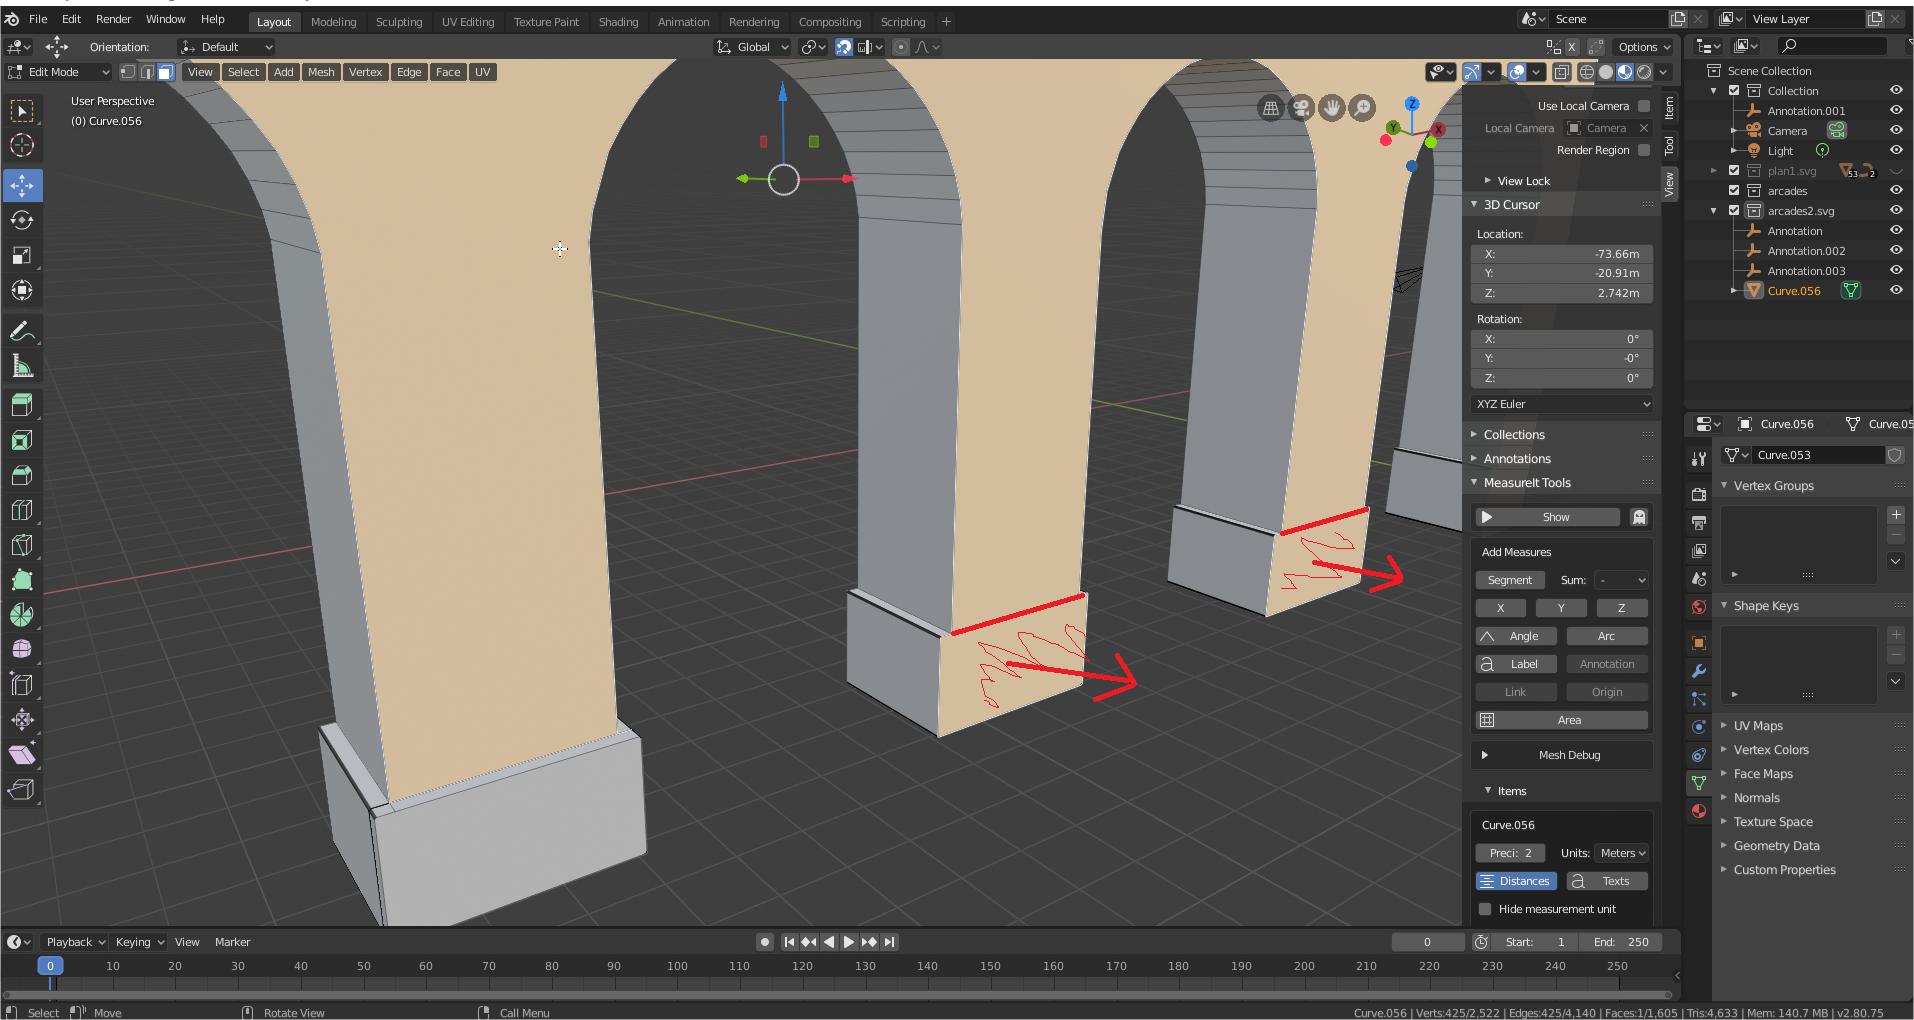Image resolution: width=1914 pixels, height=1020 pixels.
Task: Toggle visibility of arcades collection
Action: (x=1895, y=191)
